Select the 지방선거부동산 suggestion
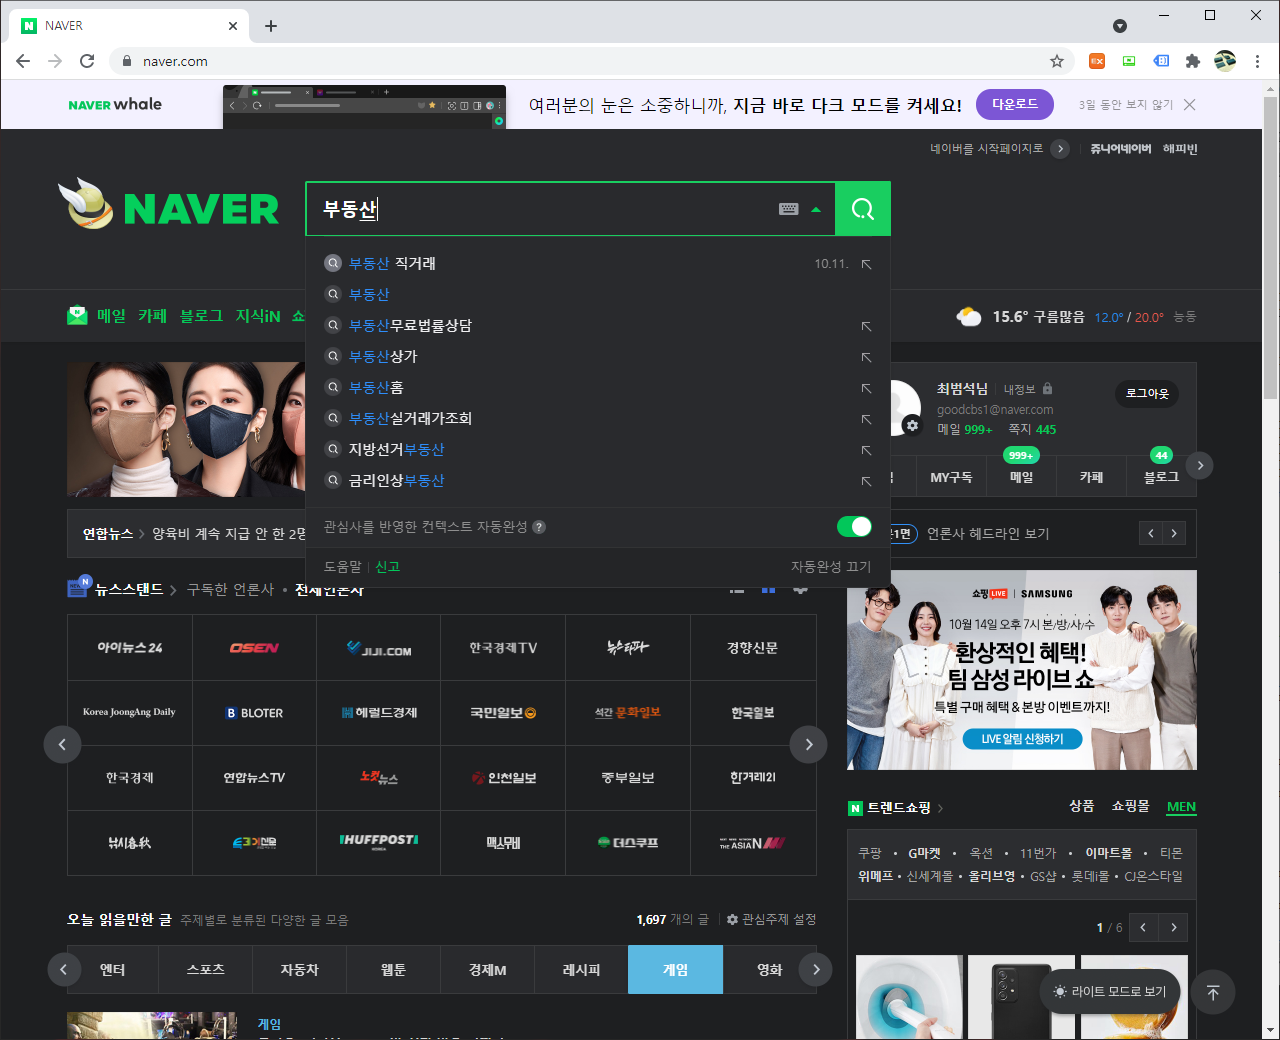1280x1040 pixels. (396, 449)
